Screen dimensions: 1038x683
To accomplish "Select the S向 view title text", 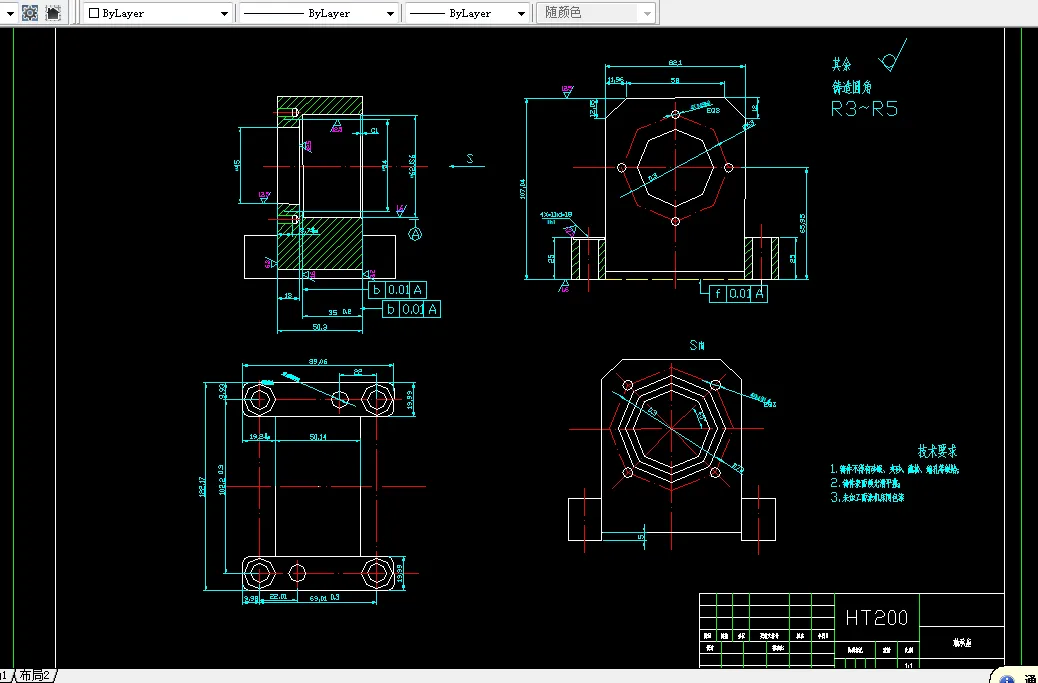I will pos(697,345).
